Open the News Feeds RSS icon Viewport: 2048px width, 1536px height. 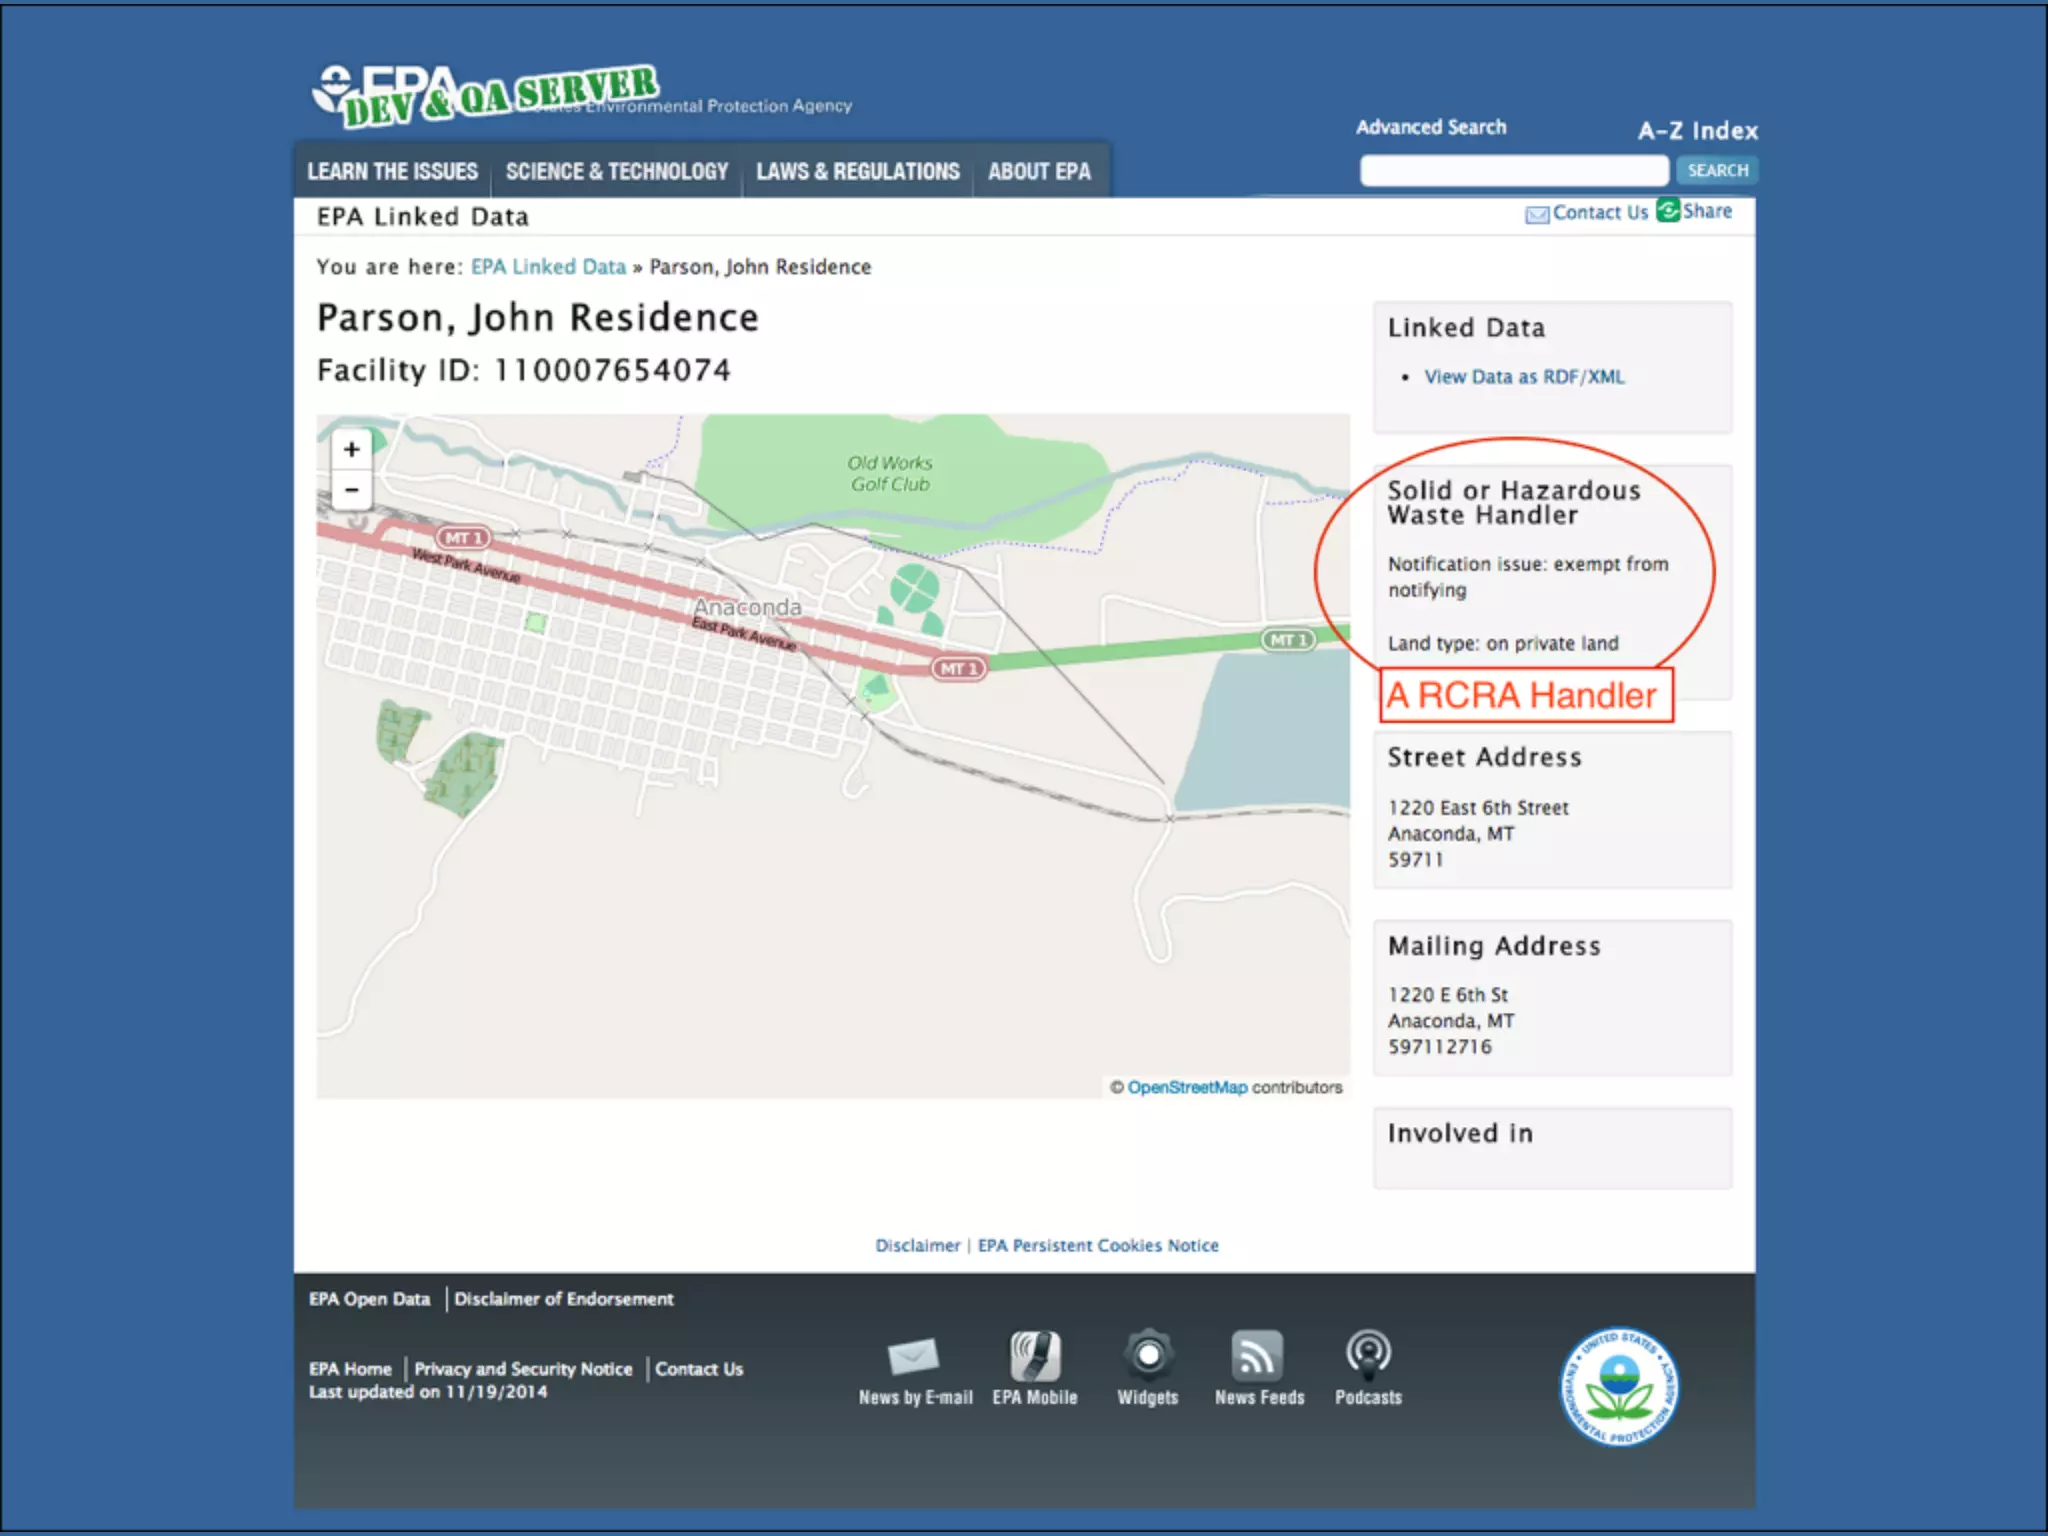pyautogui.click(x=1258, y=1357)
